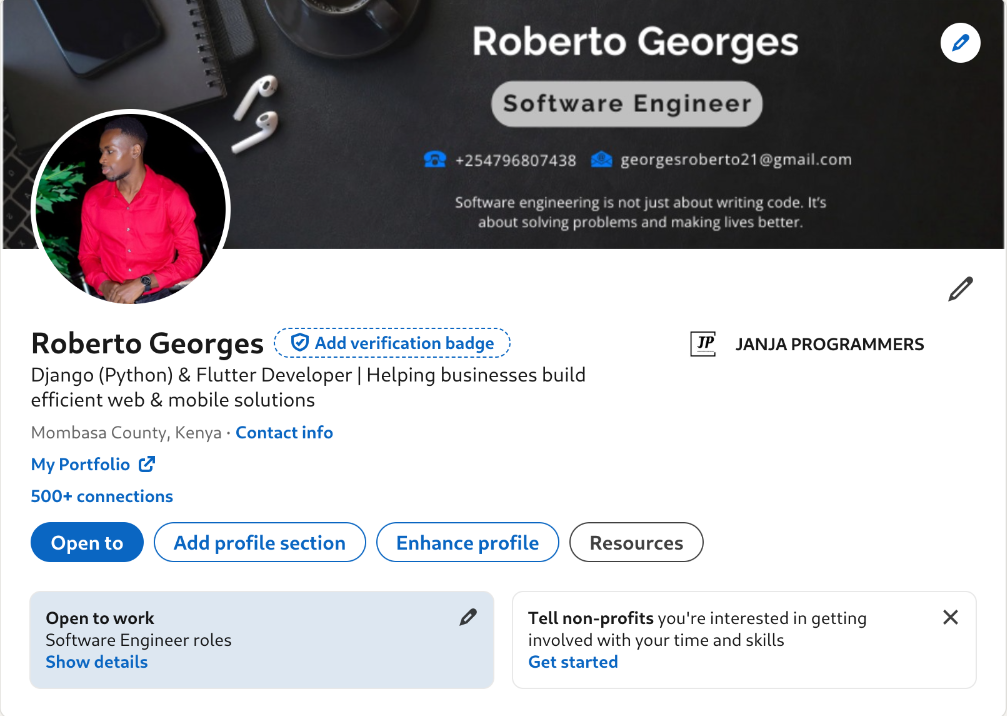Click the pencil edit icon on the banner
This screenshot has width=1007, height=716.
coord(959,43)
